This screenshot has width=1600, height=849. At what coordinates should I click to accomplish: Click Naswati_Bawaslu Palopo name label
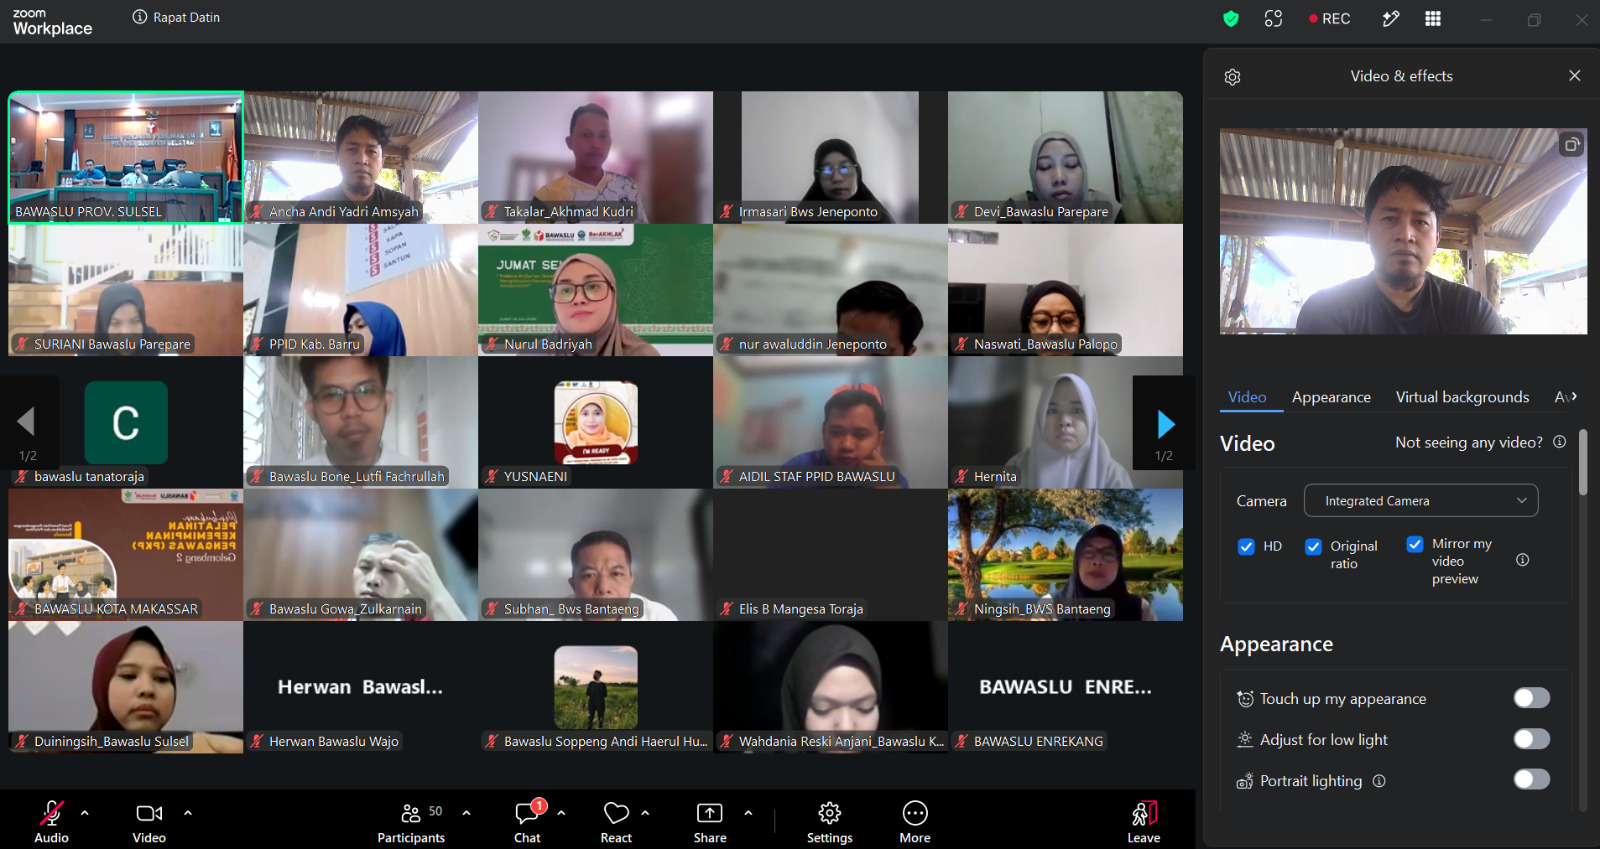(x=1045, y=344)
